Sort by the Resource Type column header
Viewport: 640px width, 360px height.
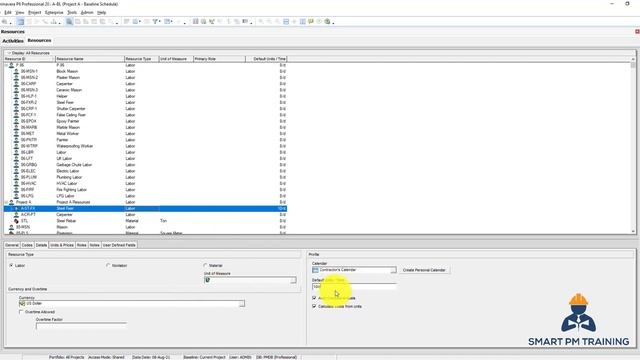(141, 59)
